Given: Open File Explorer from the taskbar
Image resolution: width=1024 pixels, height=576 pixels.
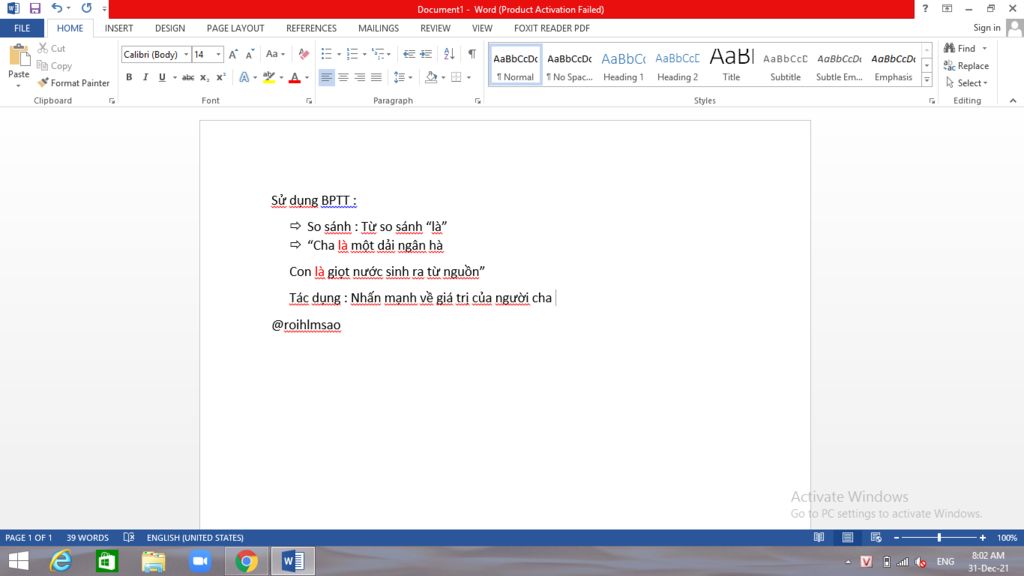Looking at the screenshot, I should (x=153, y=561).
